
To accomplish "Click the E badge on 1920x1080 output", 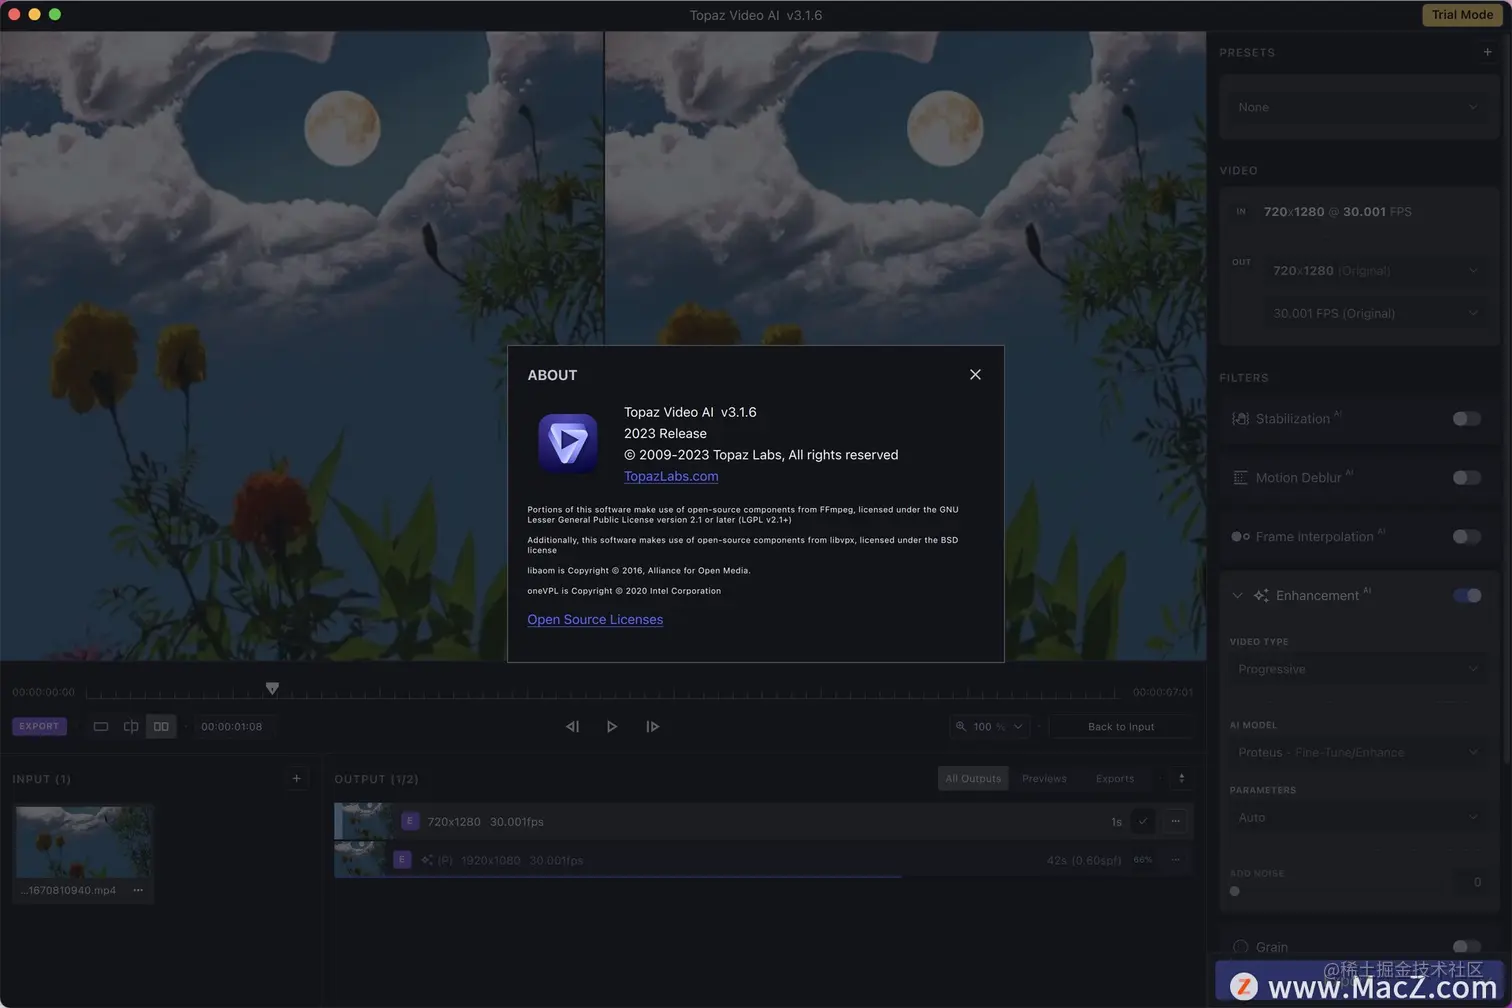I will tap(402, 859).
